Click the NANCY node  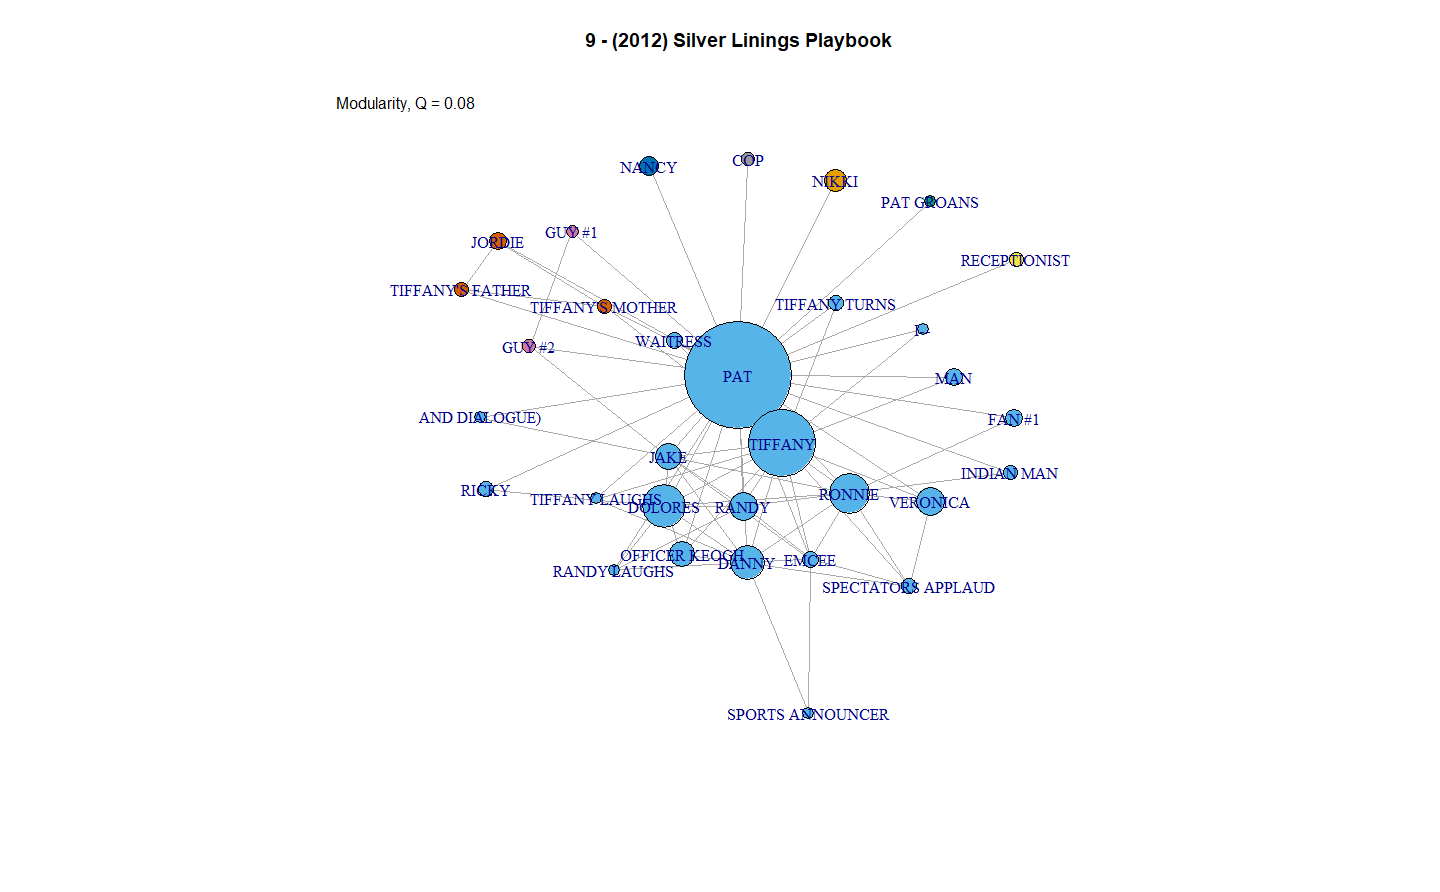(x=649, y=166)
